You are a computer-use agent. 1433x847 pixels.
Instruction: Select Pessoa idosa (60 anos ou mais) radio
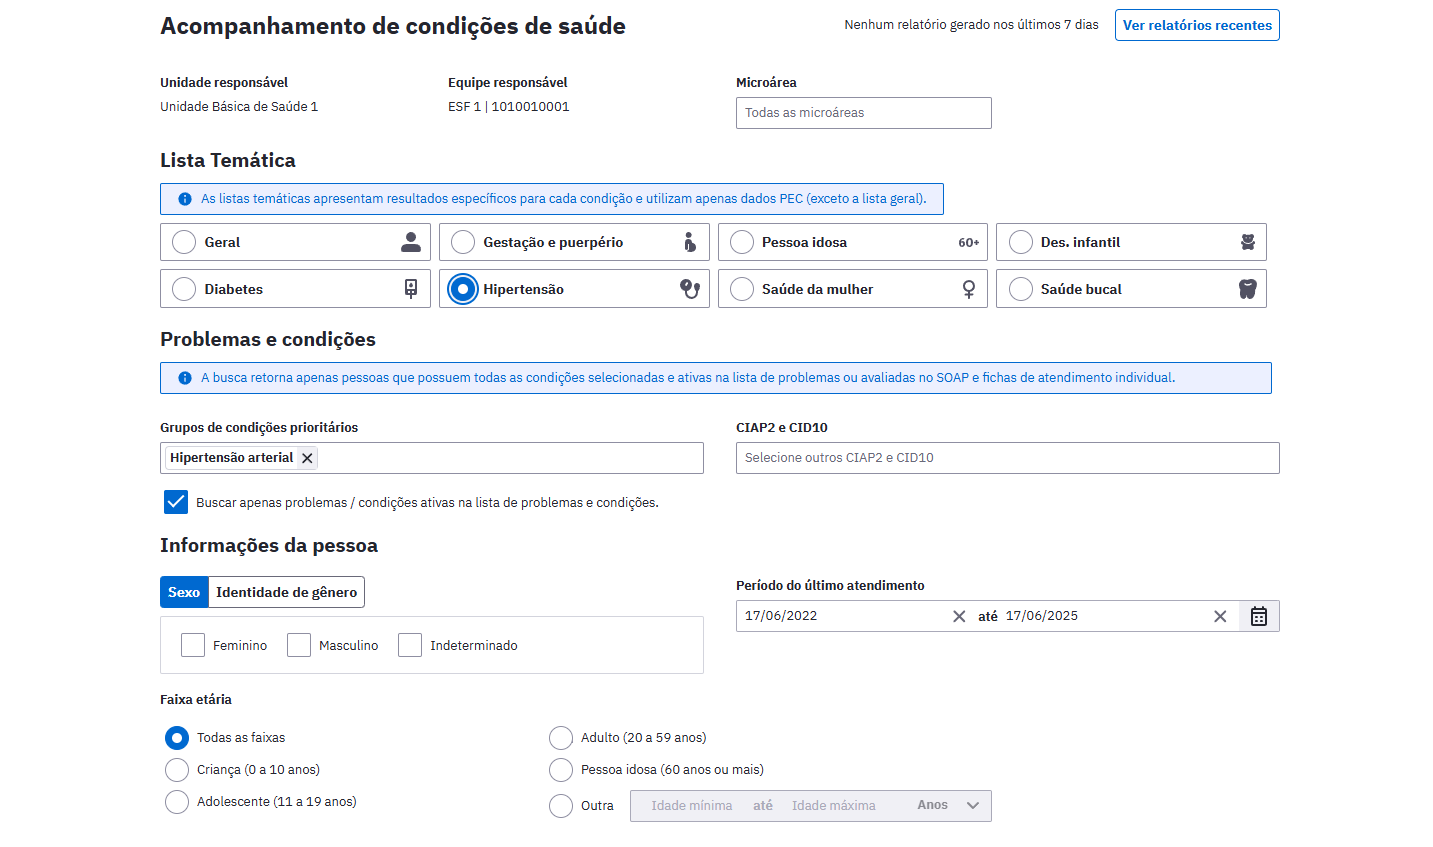(561, 770)
